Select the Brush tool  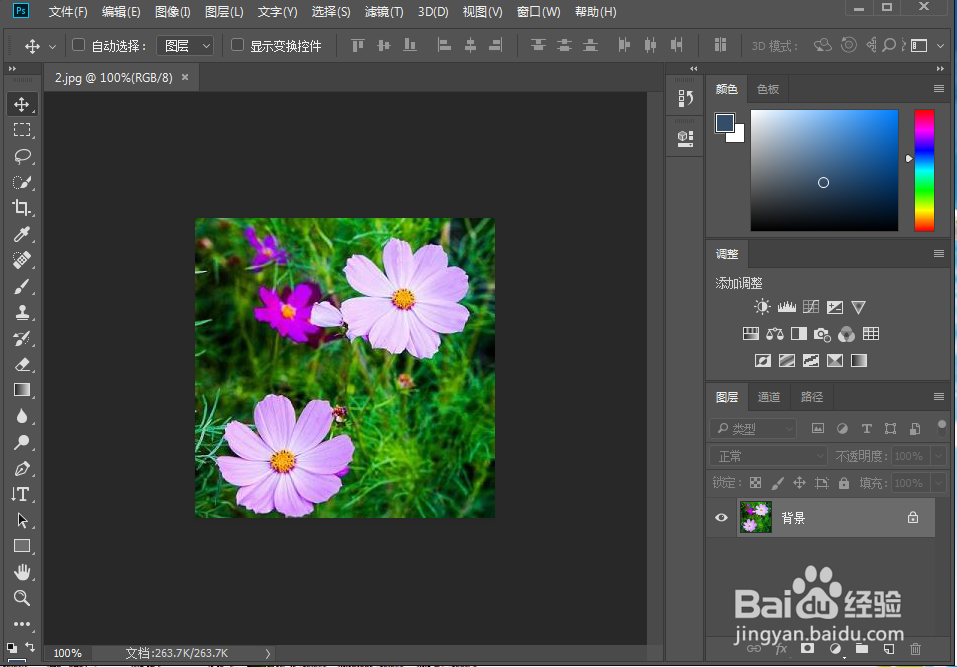click(x=22, y=286)
